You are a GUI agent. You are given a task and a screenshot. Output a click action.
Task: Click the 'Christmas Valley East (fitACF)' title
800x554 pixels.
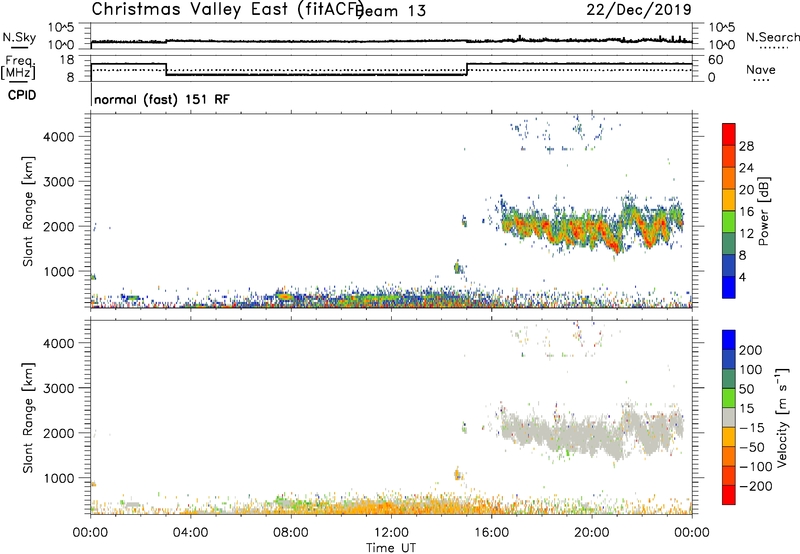228,9
